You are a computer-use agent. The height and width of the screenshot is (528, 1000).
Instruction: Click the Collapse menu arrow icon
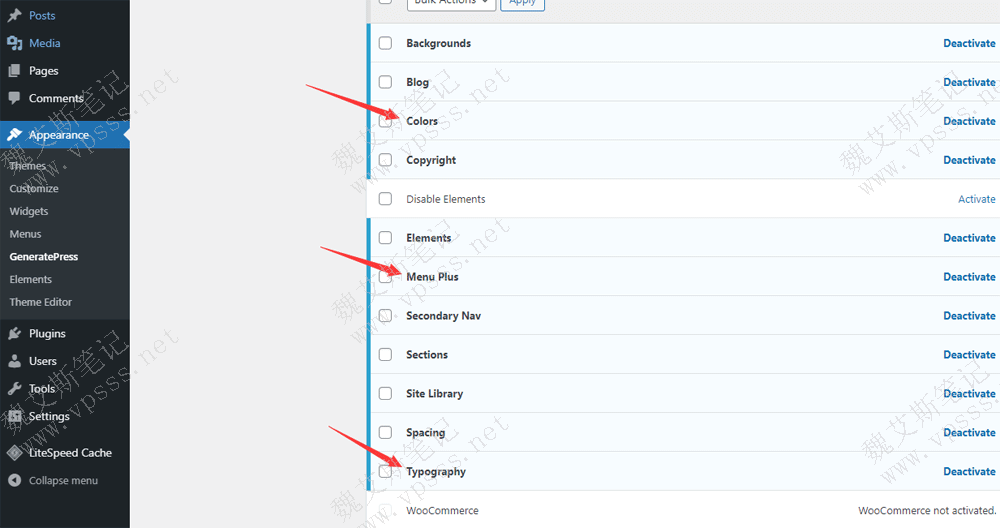(x=14, y=480)
